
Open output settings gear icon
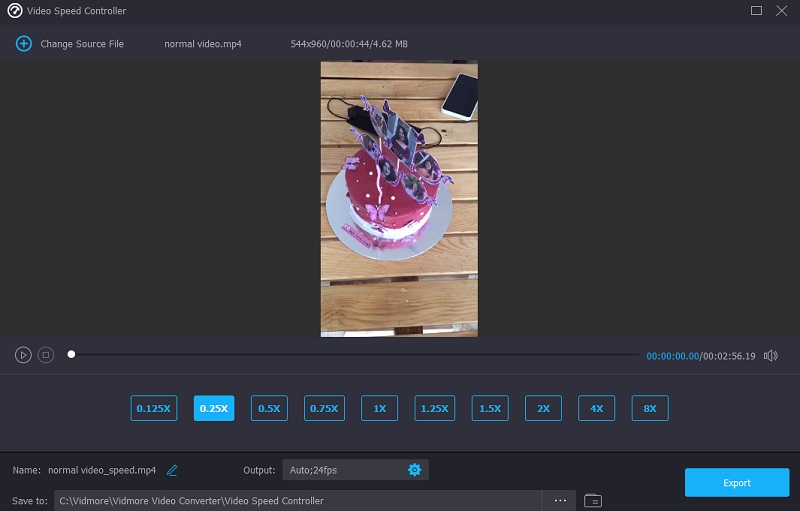(414, 470)
